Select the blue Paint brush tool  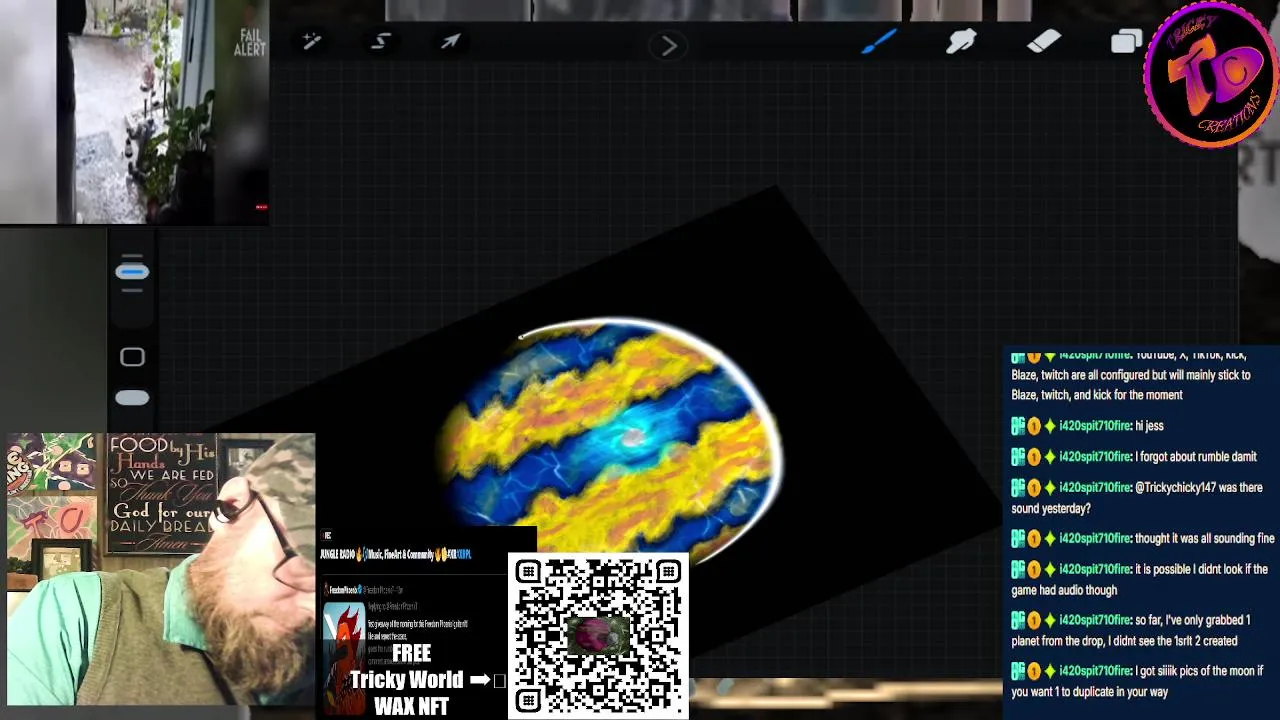pos(880,41)
